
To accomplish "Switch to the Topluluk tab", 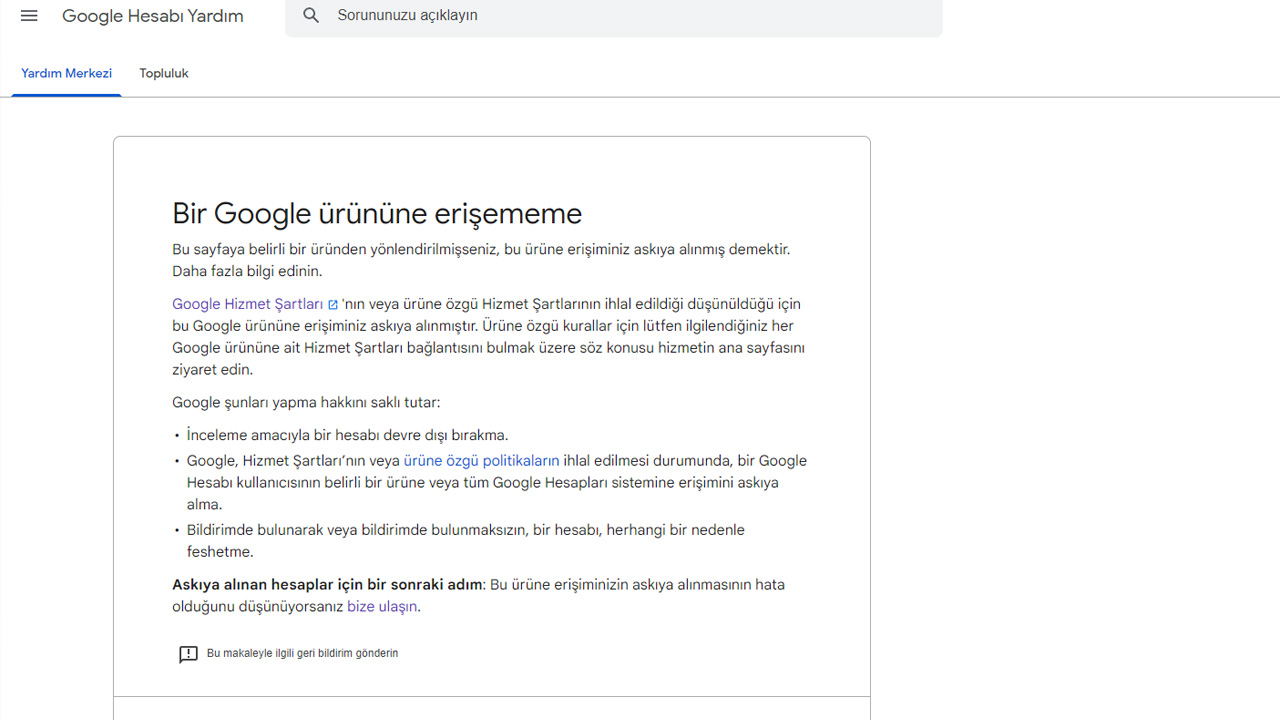I will (x=164, y=74).
